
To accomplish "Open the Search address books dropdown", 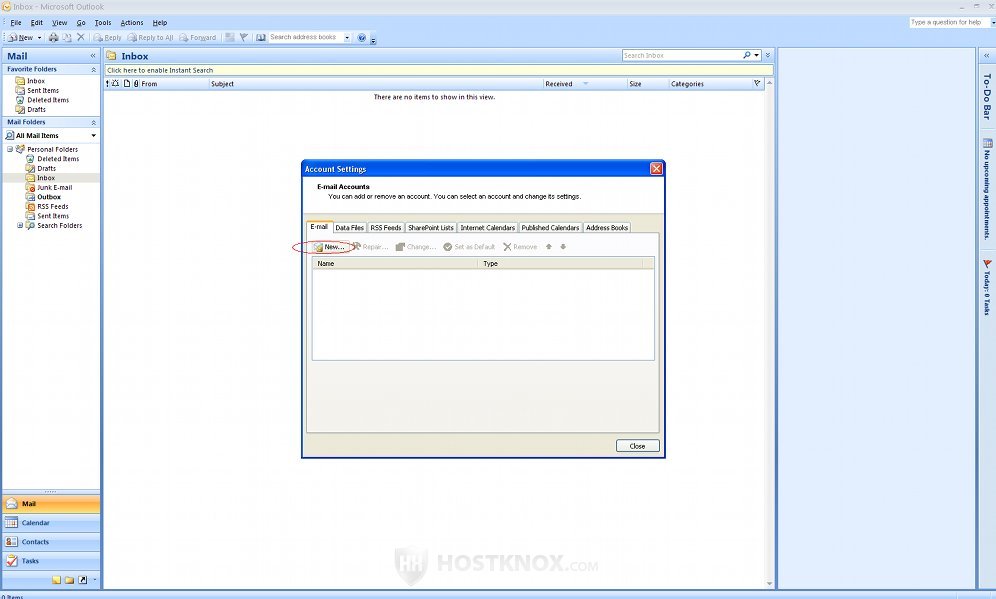I will 347,37.
